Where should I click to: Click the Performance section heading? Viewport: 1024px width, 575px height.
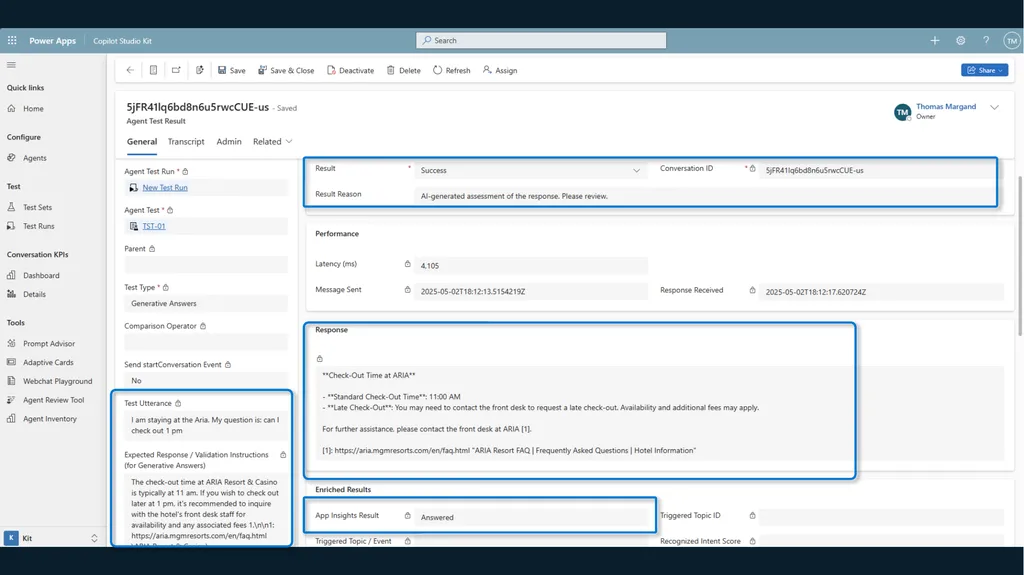[337, 233]
